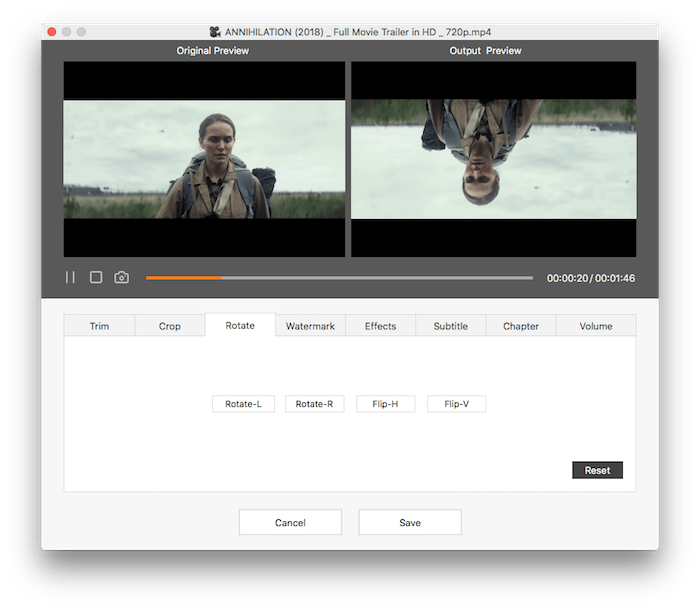Click the playback progress slider
Viewport: 700px width, 609px height.
339,278
